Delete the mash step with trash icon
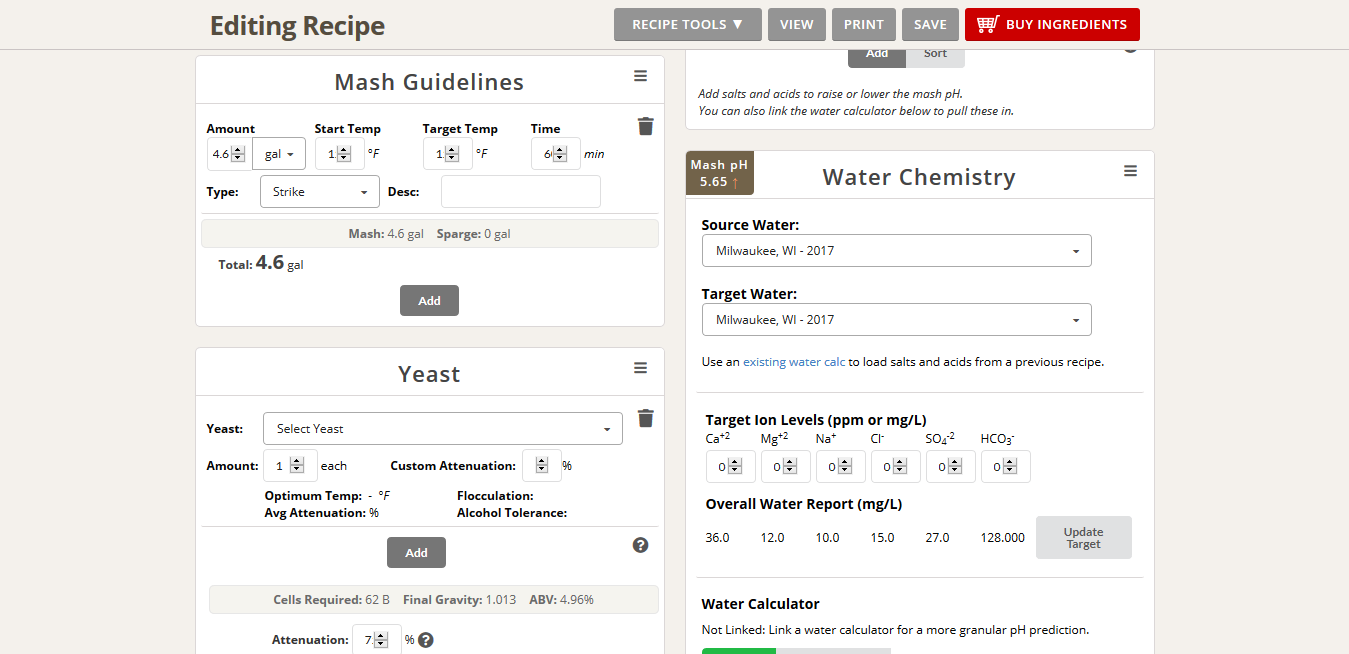Screen dimensions: 1349x654 coord(646,126)
